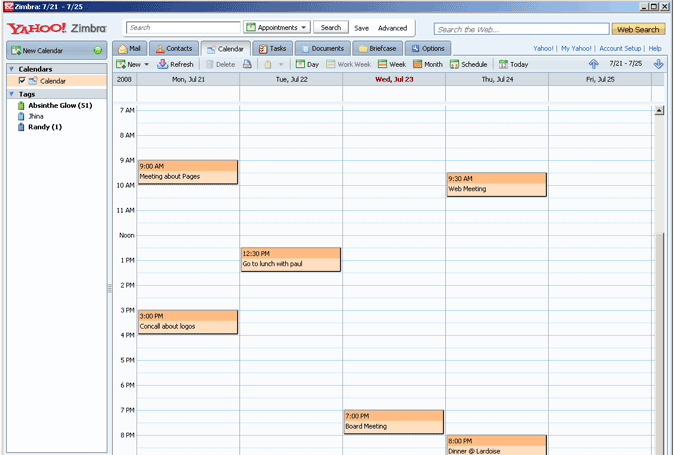The image size is (674, 455).
Task: Click the green circle icon beside New Calendar
Action: (x=98, y=50)
